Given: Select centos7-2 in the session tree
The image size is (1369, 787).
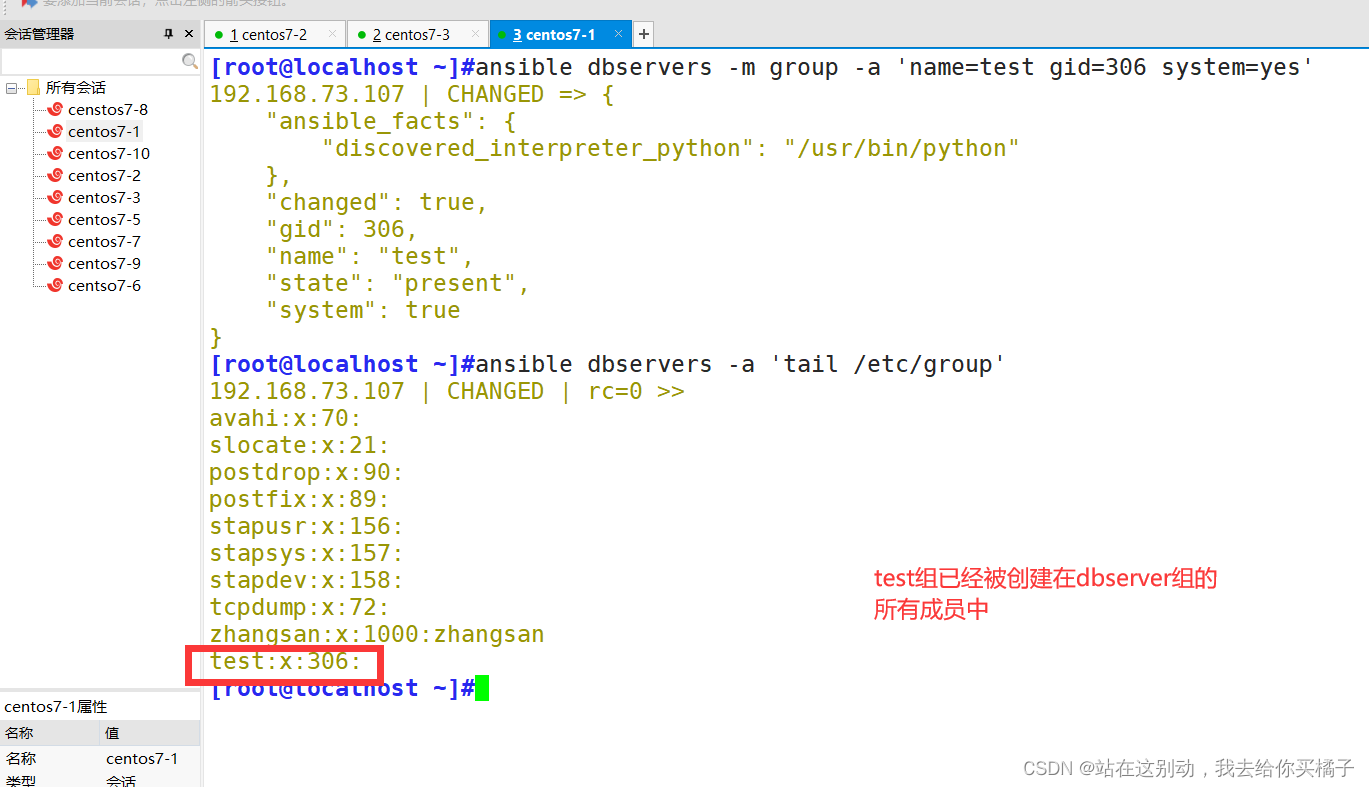Looking at the screenshot, I should point(105,176).
